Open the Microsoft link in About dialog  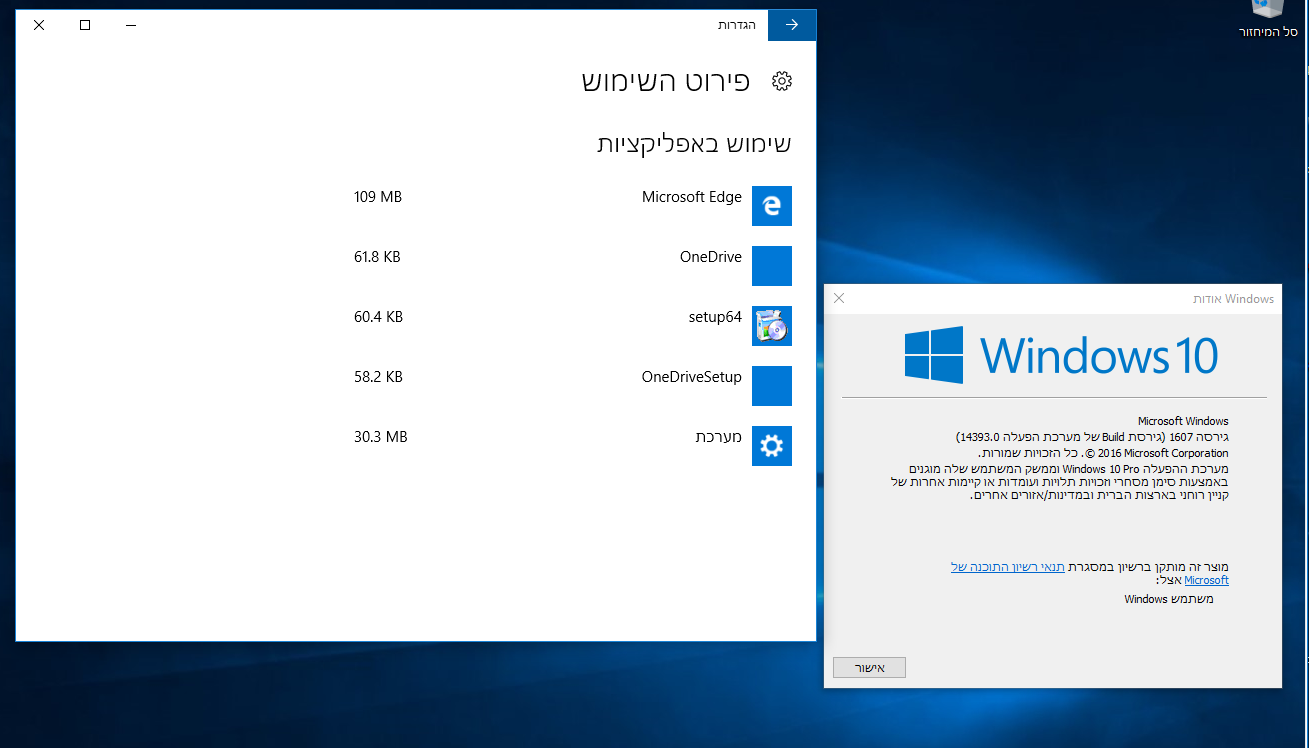click(1206, 580)
